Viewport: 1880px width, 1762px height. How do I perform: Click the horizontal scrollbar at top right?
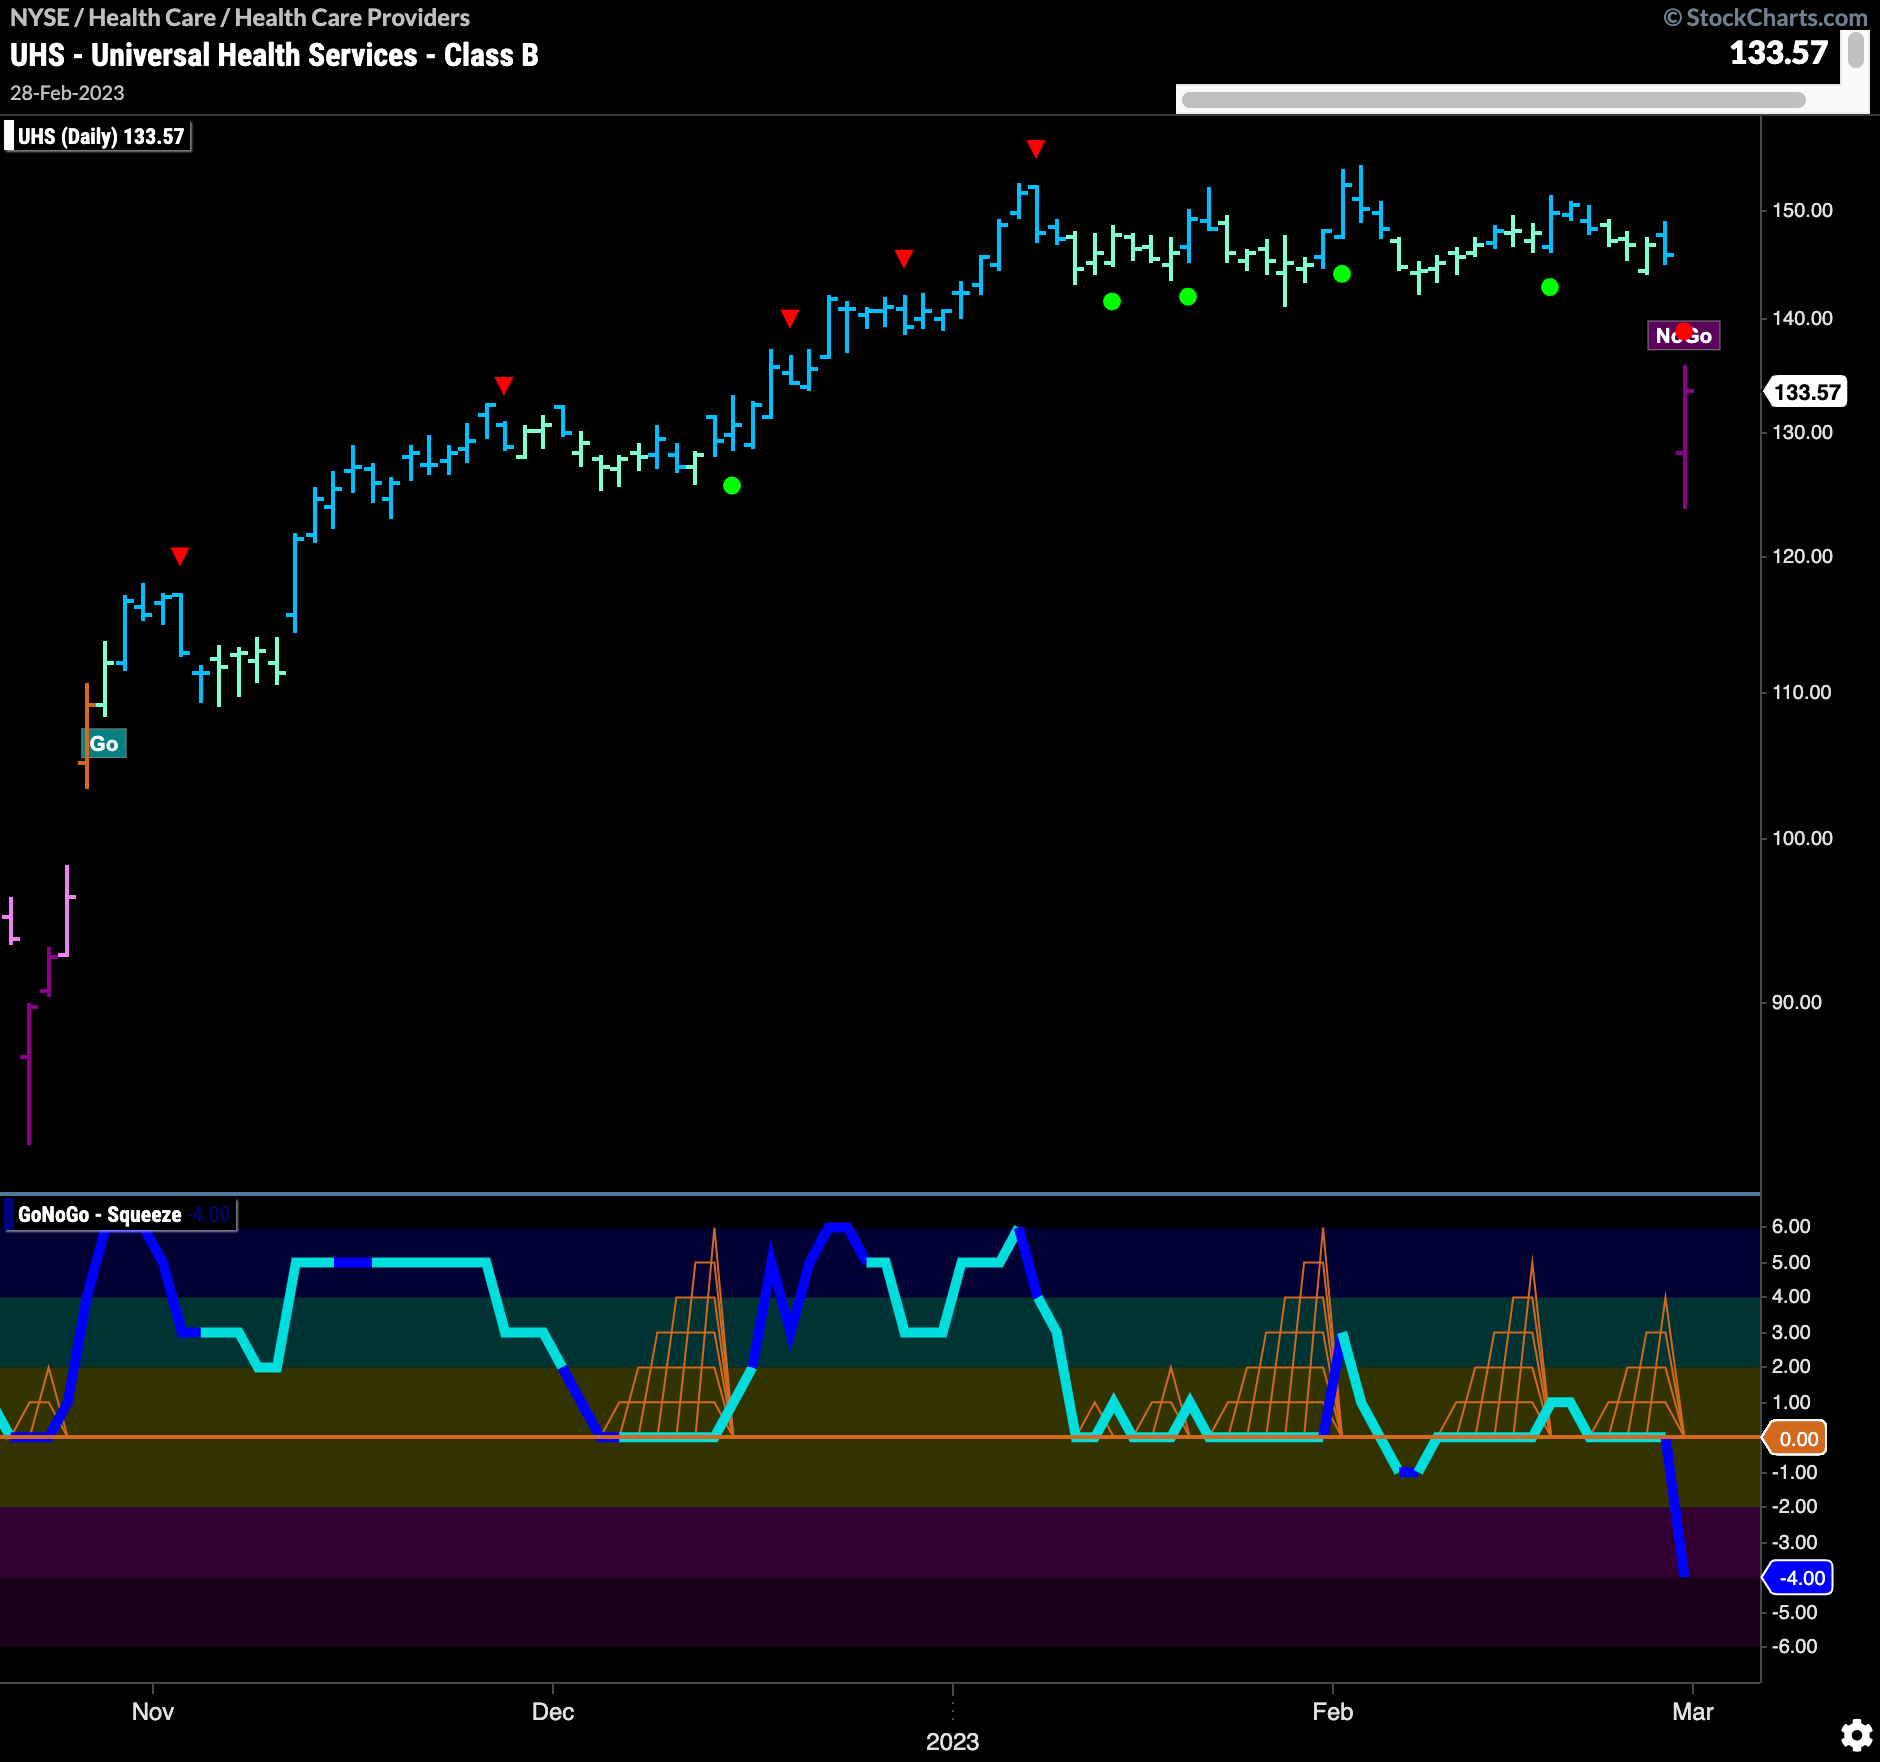click(x=1493, y=99)
